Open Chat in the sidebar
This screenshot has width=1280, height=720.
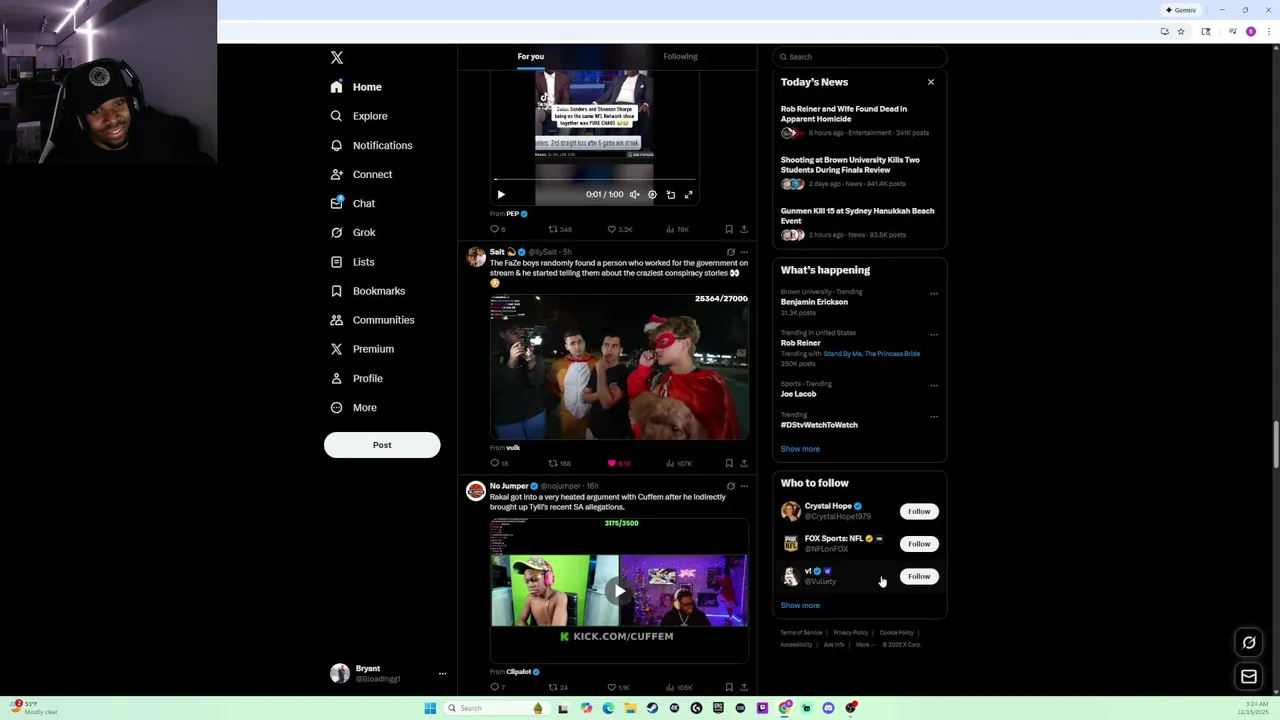353,203
